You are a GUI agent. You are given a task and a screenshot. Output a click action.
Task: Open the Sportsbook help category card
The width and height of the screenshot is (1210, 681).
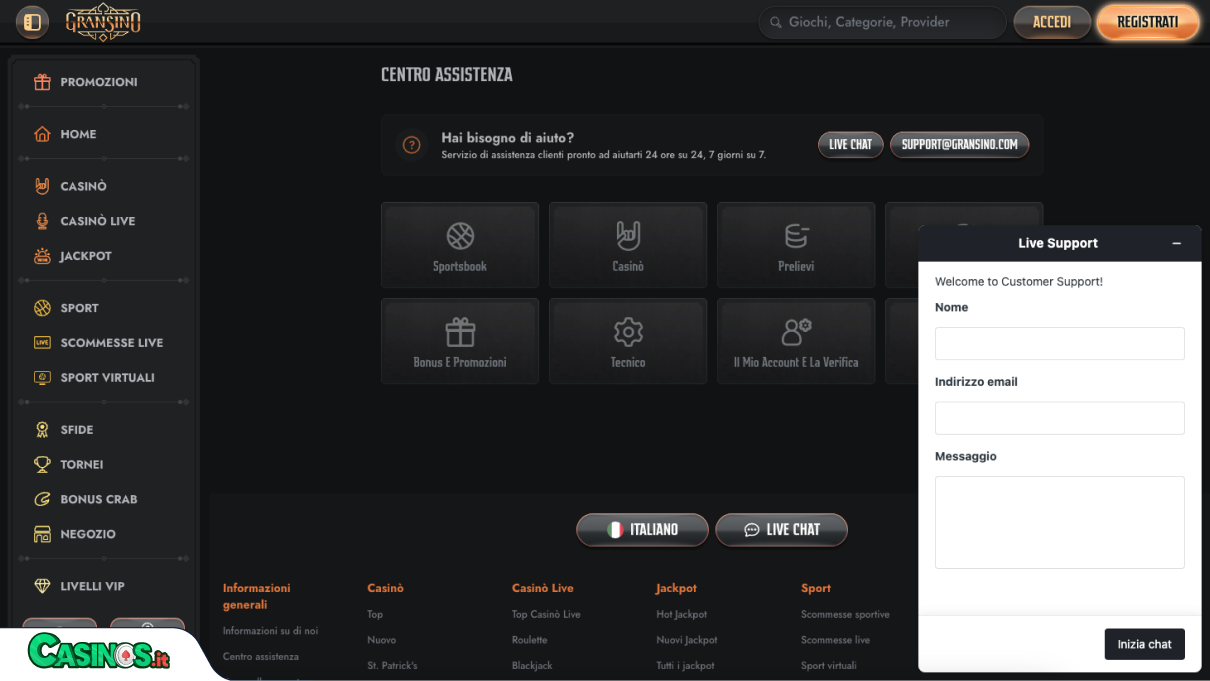[460, 245]
